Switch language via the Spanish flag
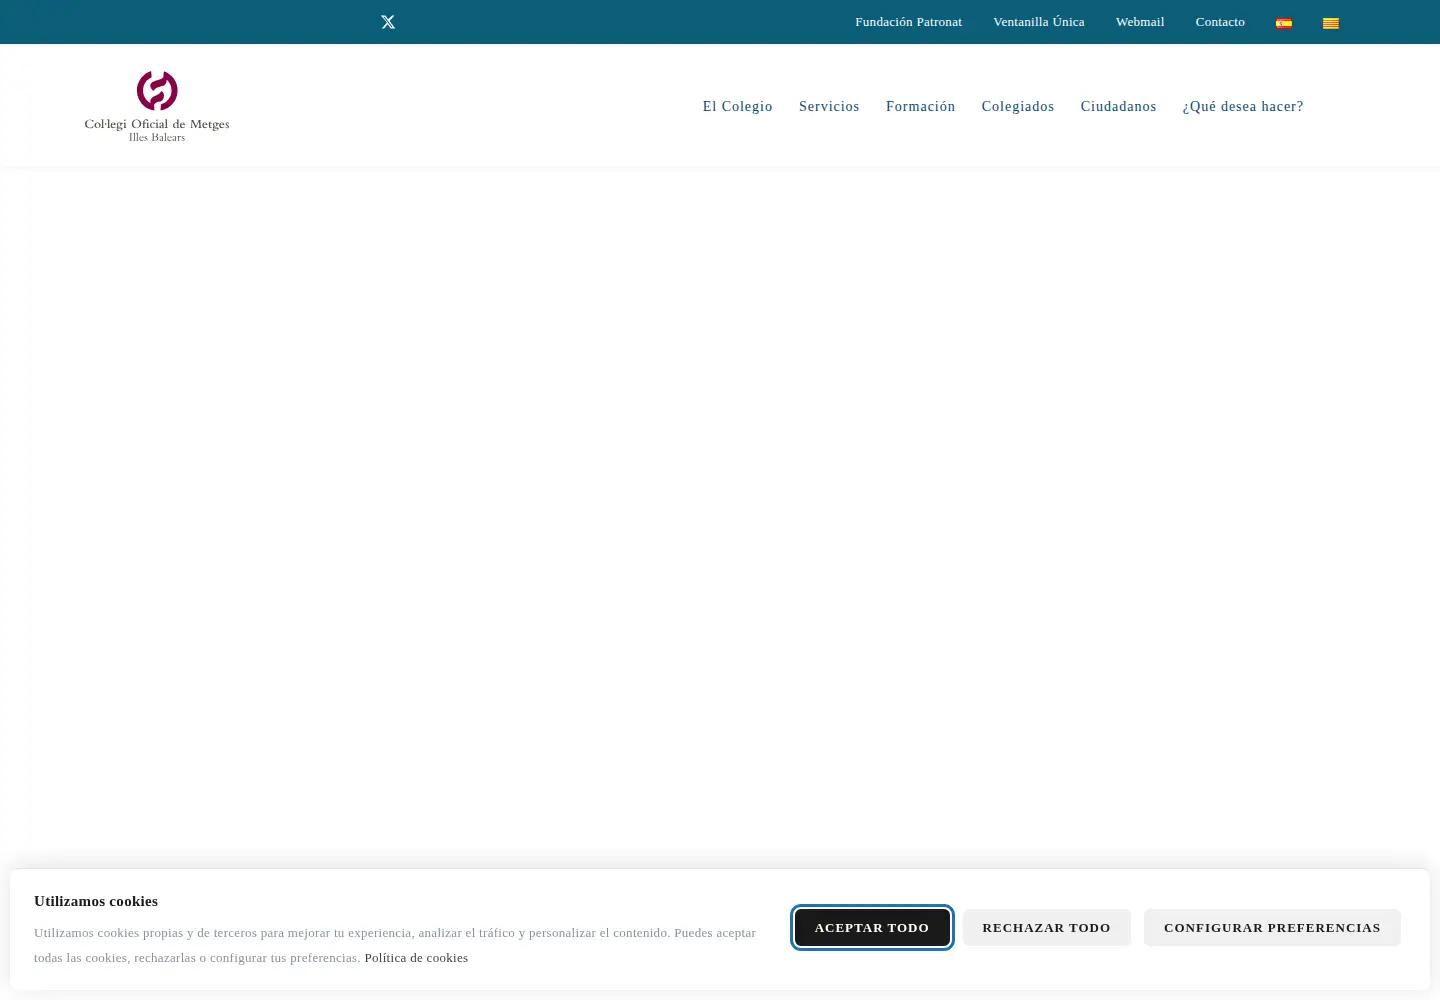 [x=1284, y=23]
